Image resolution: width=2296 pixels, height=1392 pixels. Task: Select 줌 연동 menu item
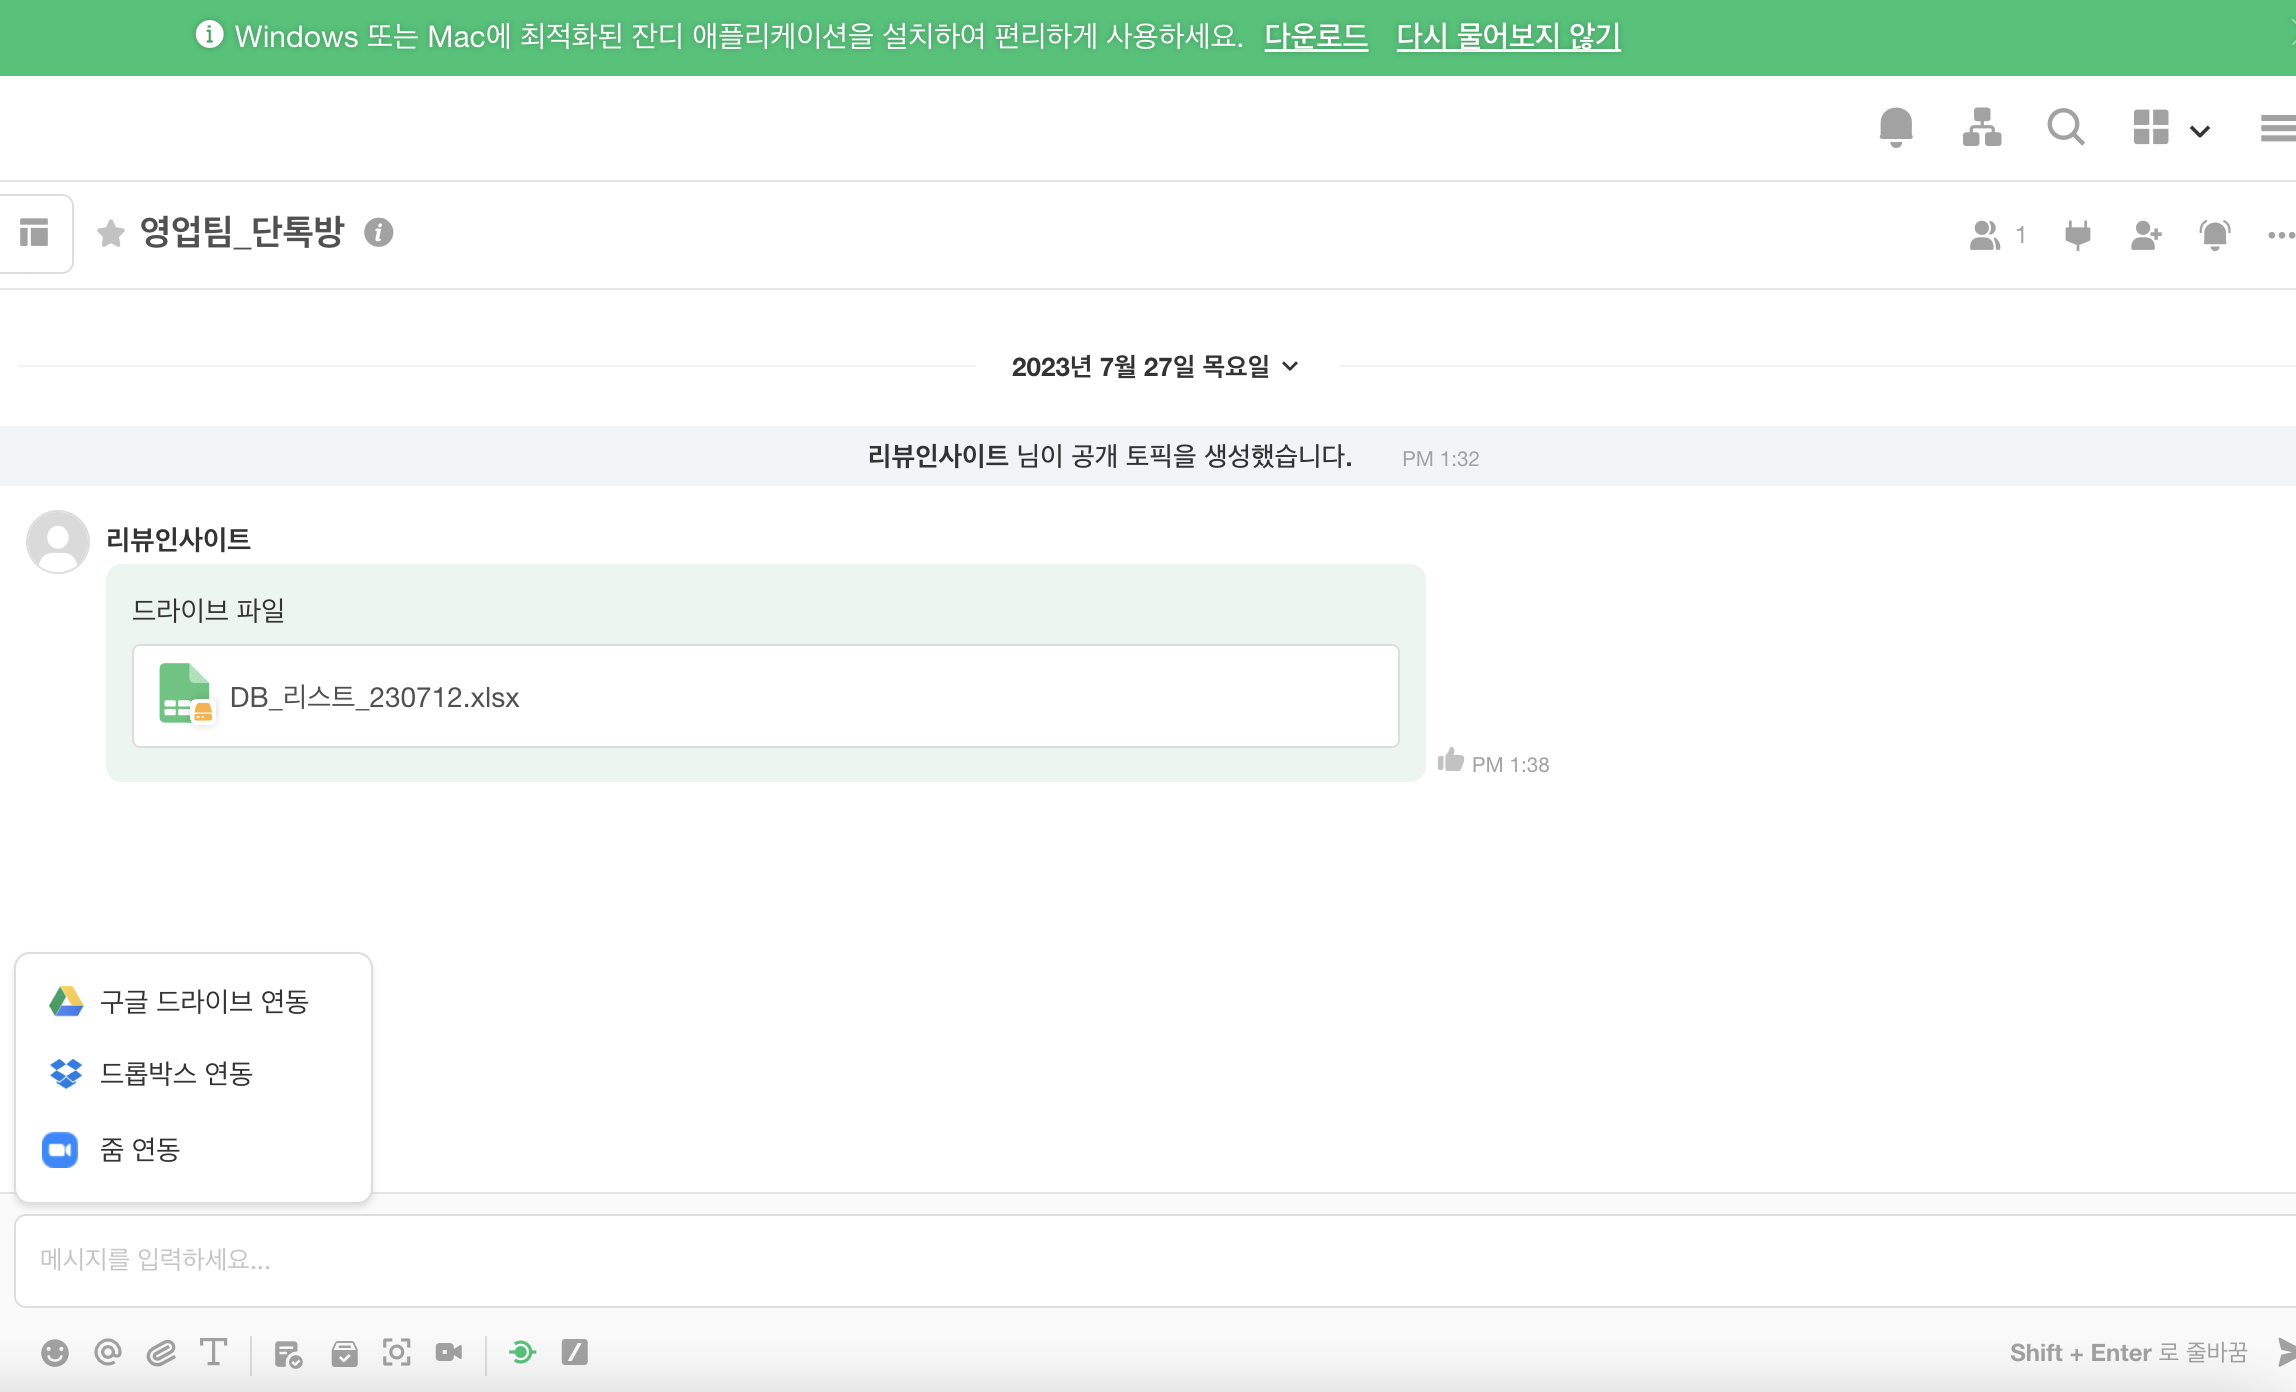(x=140, y=1150)
